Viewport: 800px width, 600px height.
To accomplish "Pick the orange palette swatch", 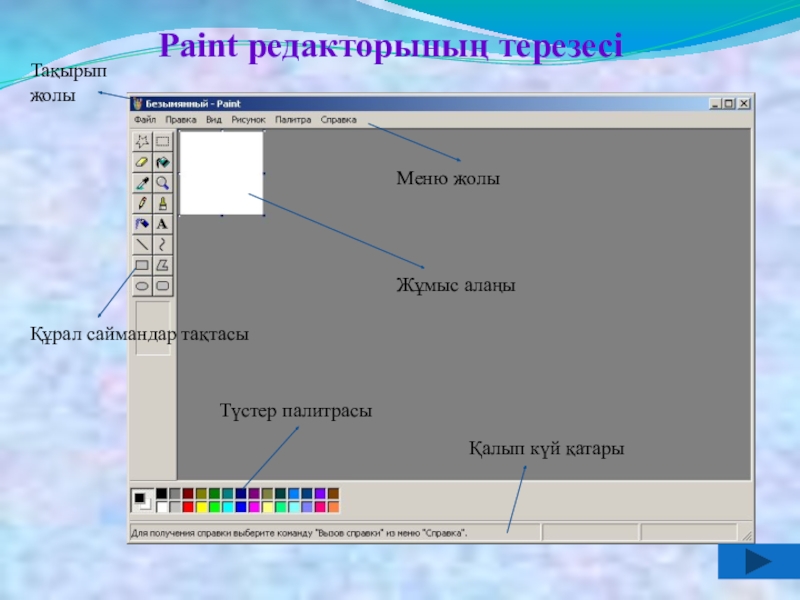I will (x=333, y=507).
